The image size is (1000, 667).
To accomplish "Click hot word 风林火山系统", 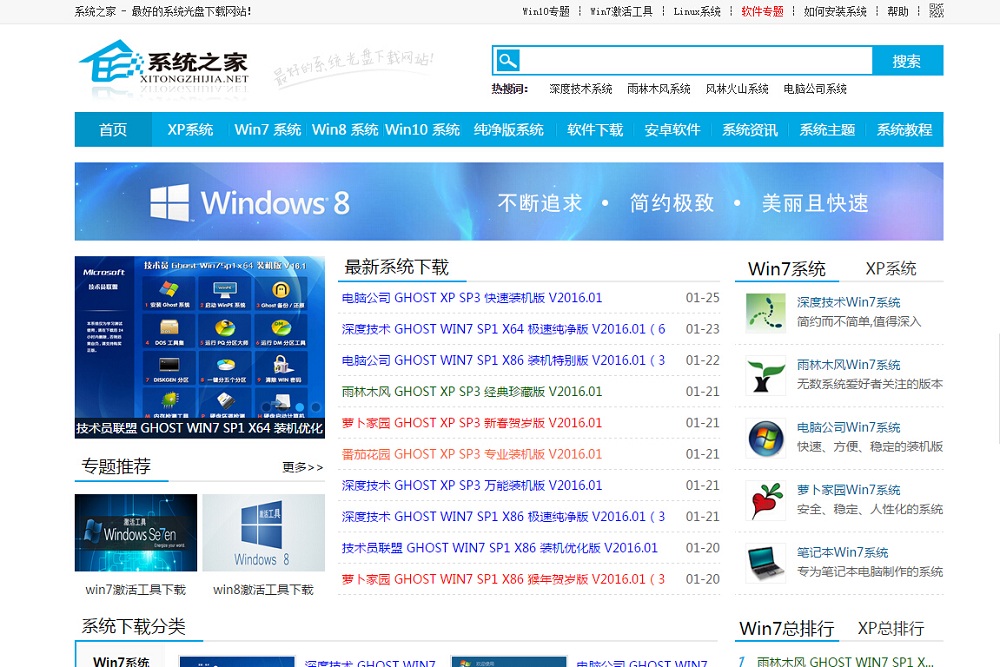I will click(x=737, y=89).
